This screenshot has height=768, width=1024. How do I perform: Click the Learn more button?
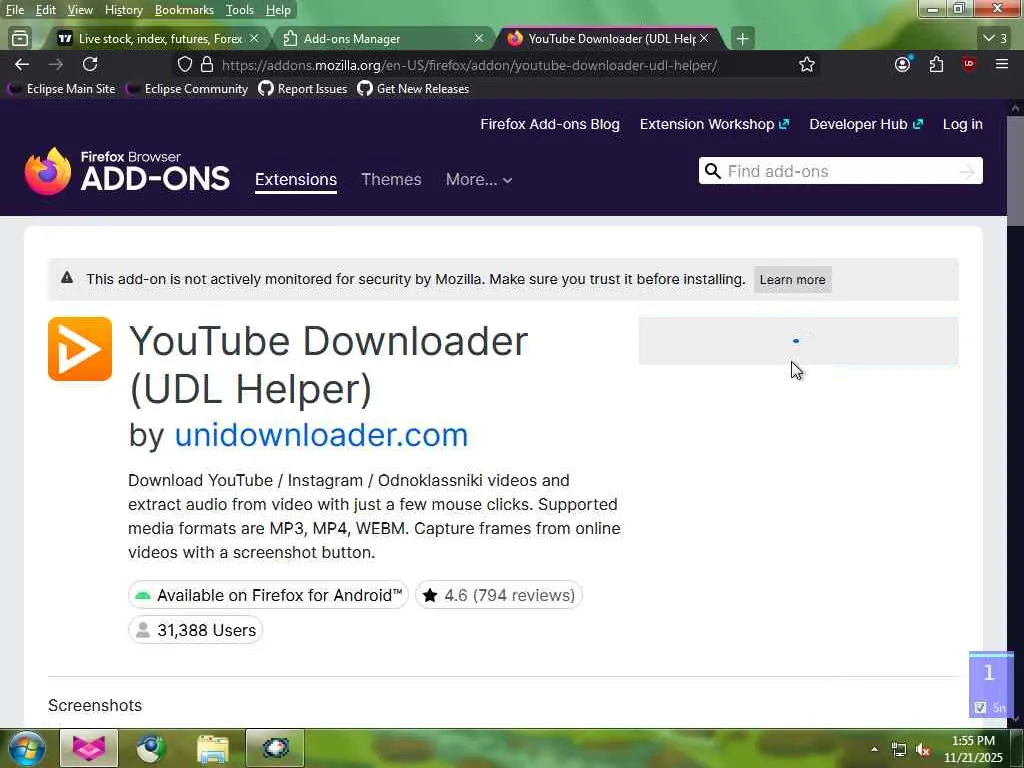click(792, 280)
